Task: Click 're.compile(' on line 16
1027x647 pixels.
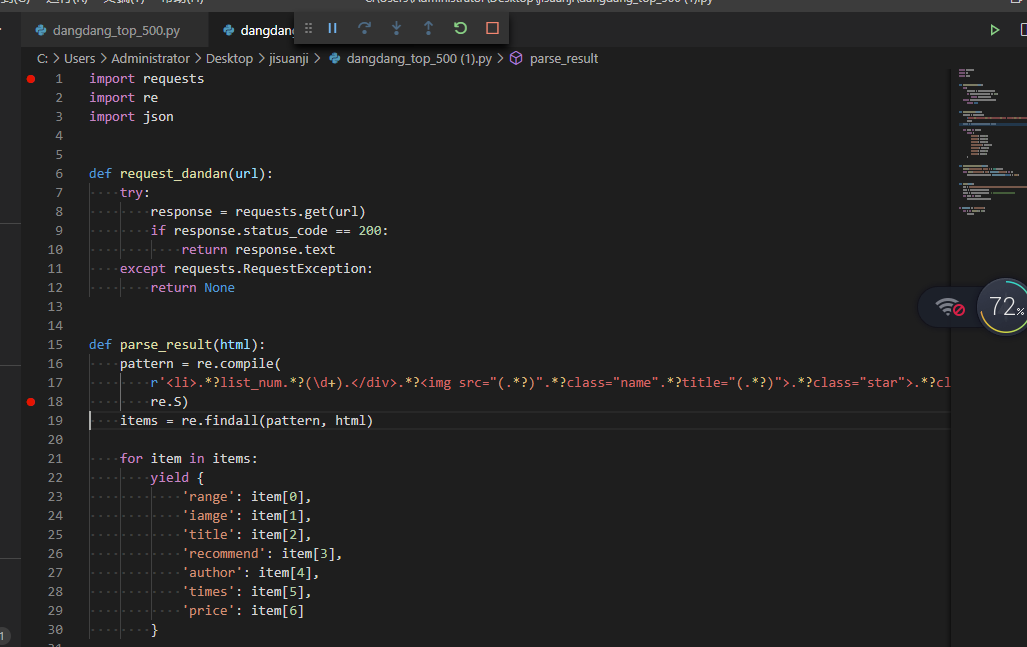Action: (238, 363)
